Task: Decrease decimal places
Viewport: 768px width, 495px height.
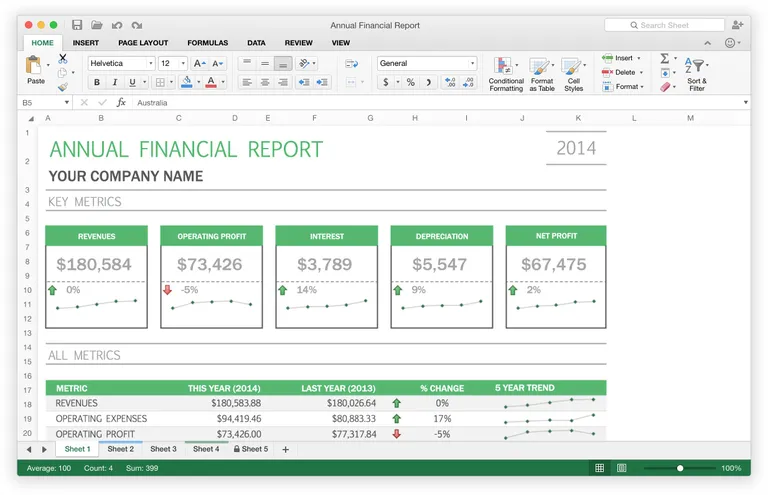Action: click(468, 82)
